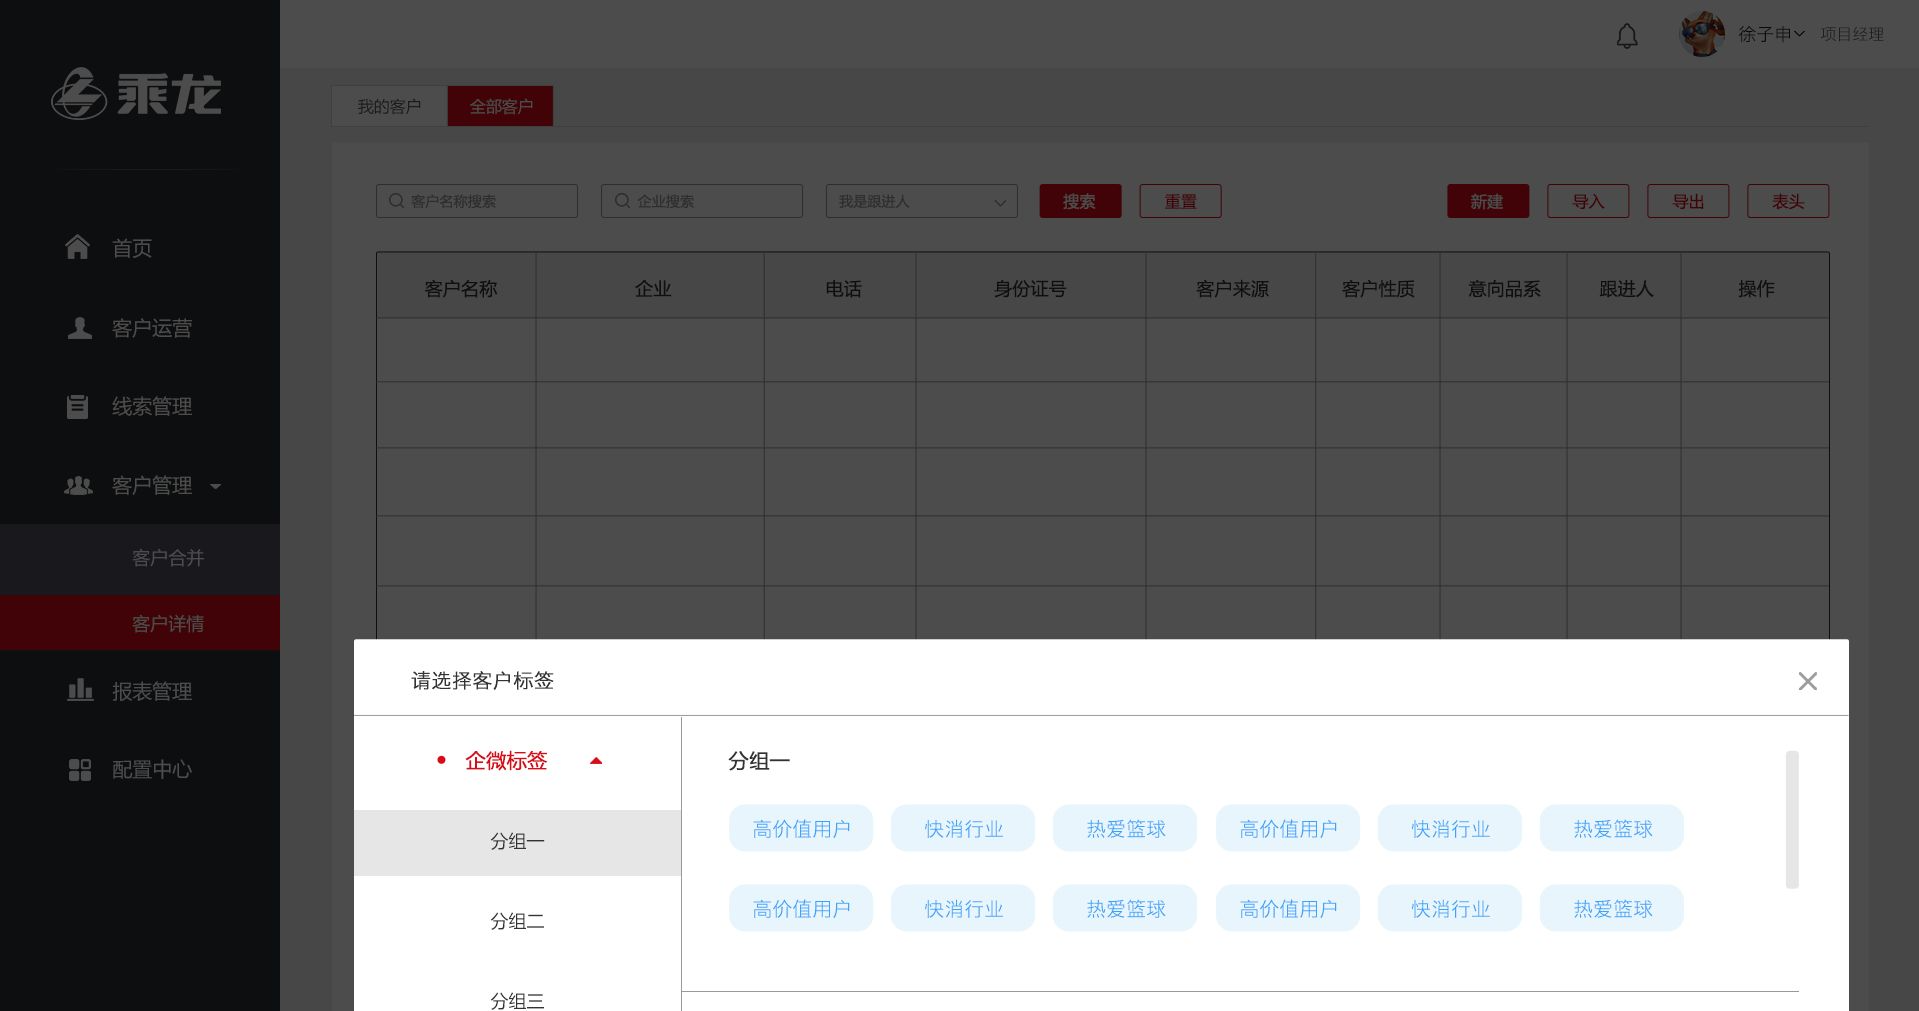
Task: Open the notification bell
Action: (x=1627, y=36)
